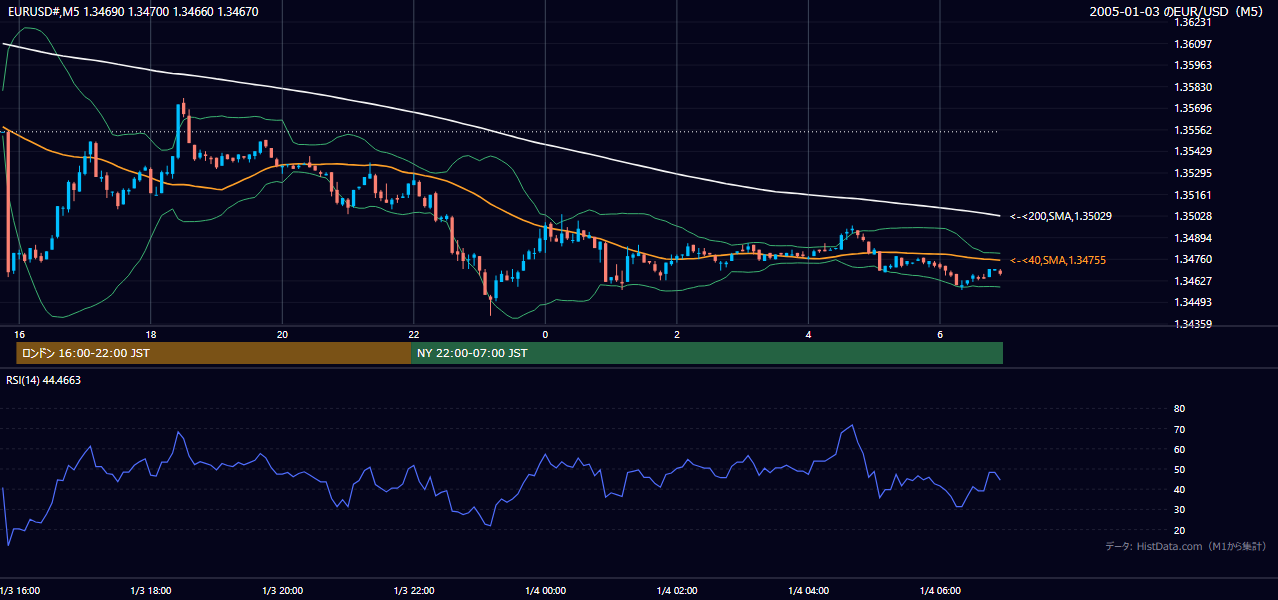Click price axis value 1.36231
This screenshot has height=600, width=1278.
pyautogui.click(x=1192, y=22)
